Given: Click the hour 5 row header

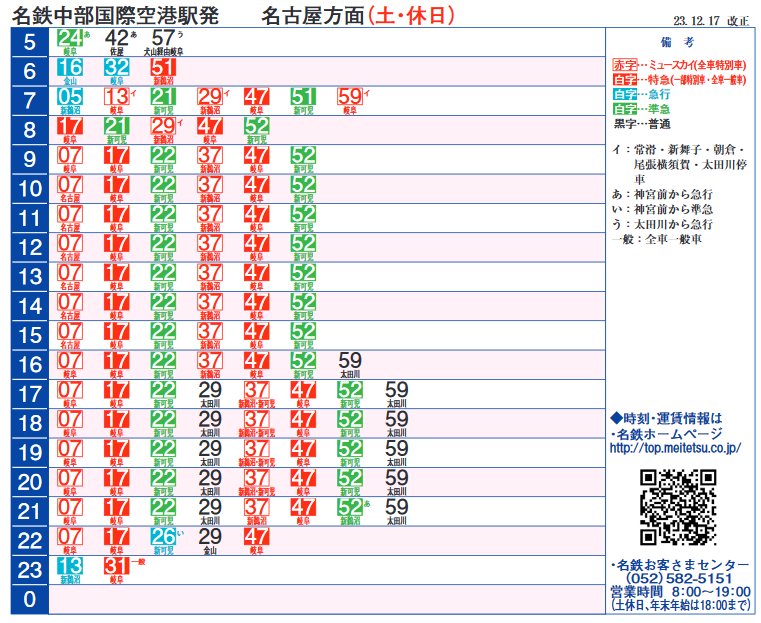Looking at the screenshot, I should pyautogui.click(x=29, y=43).
